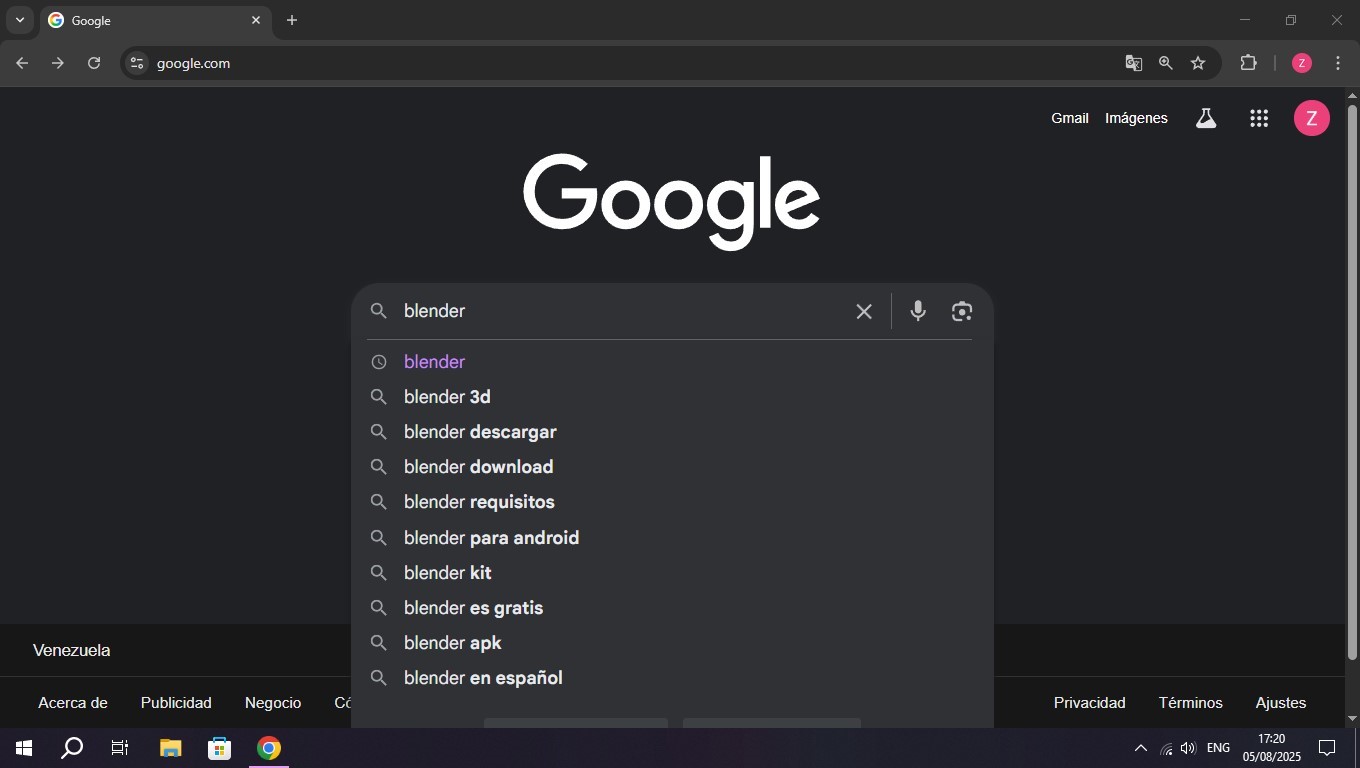Select suggestion blender para android

(x=672, y=538)
